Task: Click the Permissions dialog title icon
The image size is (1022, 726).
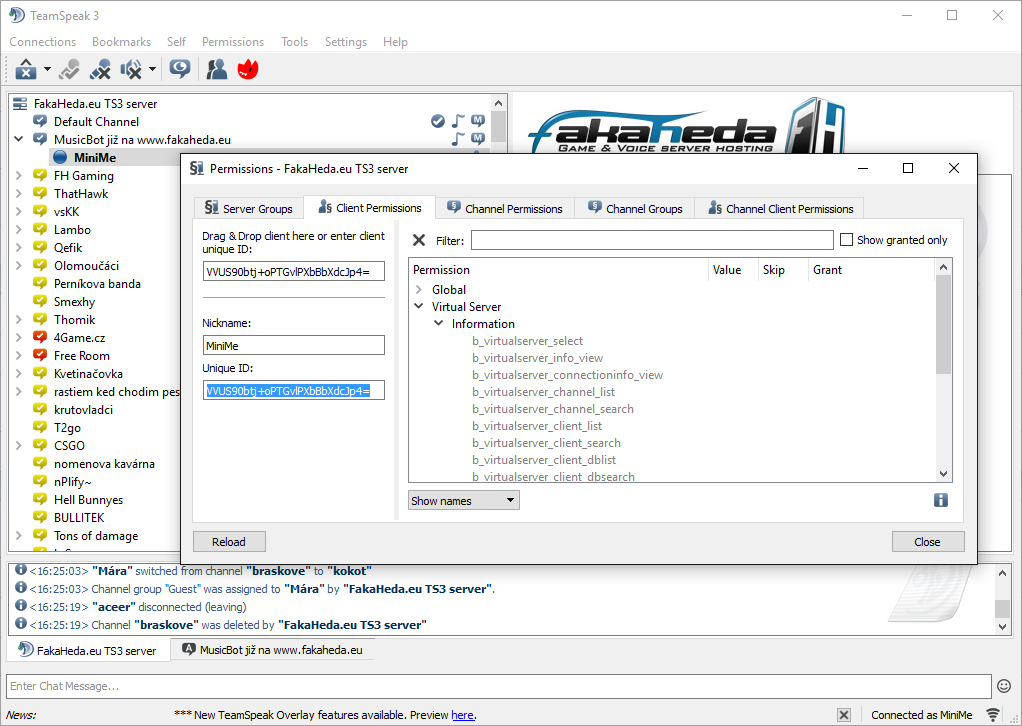Action: coord(196,168)
